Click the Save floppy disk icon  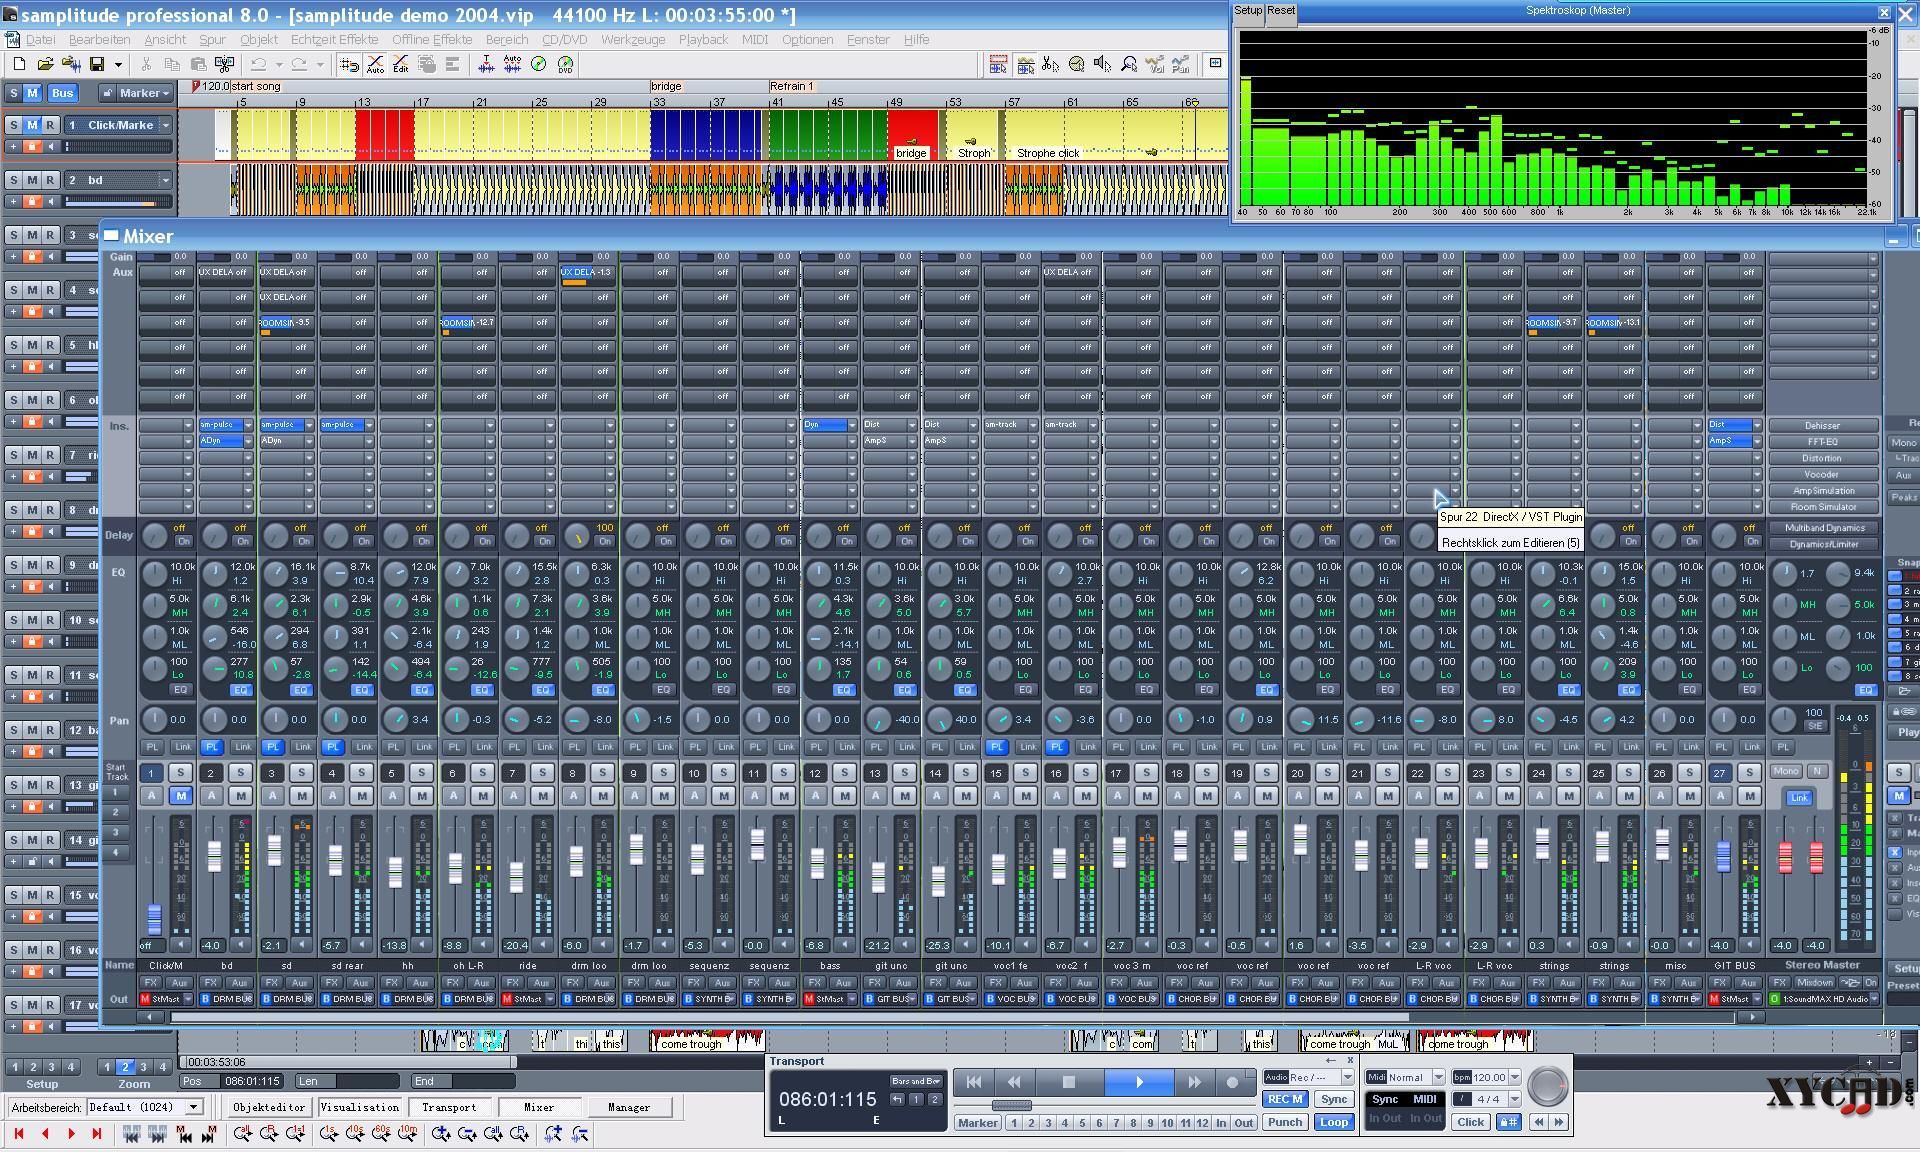[97, 65]
